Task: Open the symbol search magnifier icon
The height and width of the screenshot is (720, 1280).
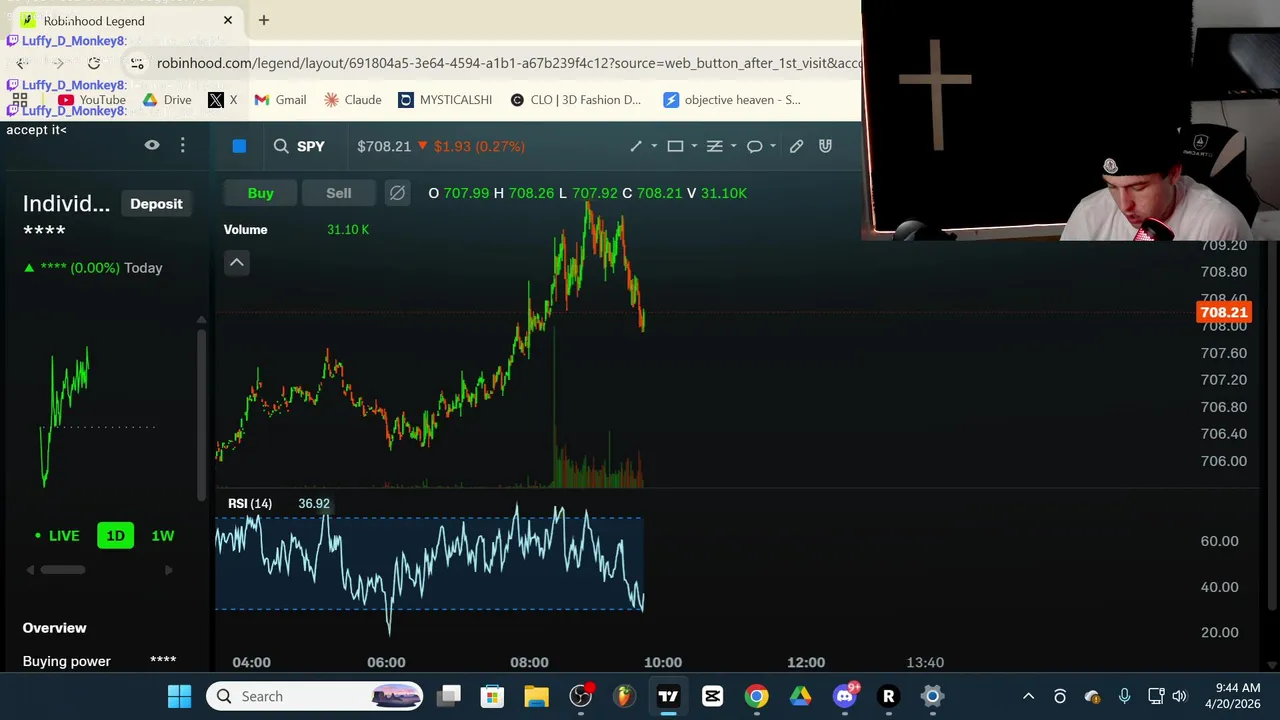Action: [x=281, y=146]
